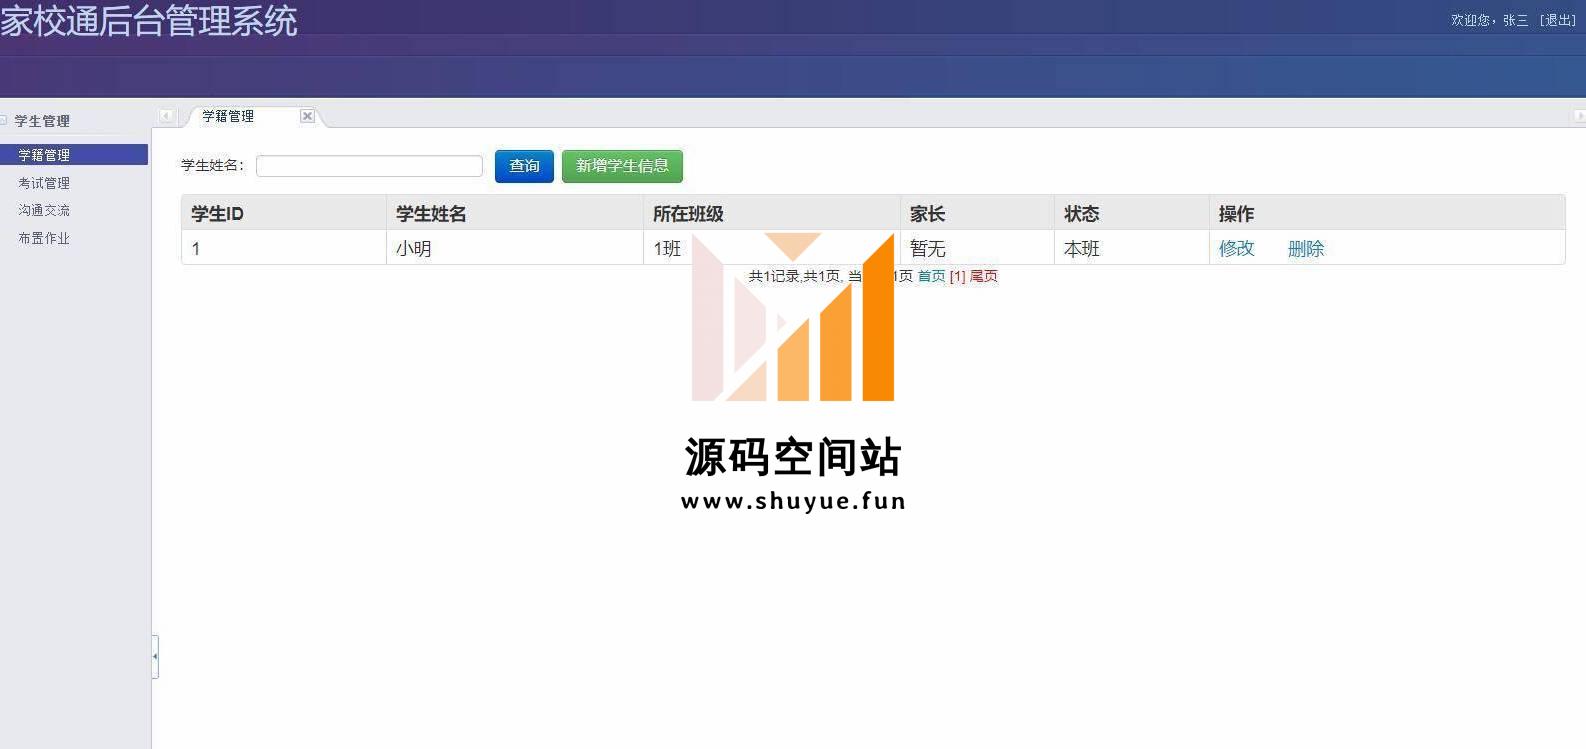Open 沟通交流 in the sidebar

pos(44,210)
